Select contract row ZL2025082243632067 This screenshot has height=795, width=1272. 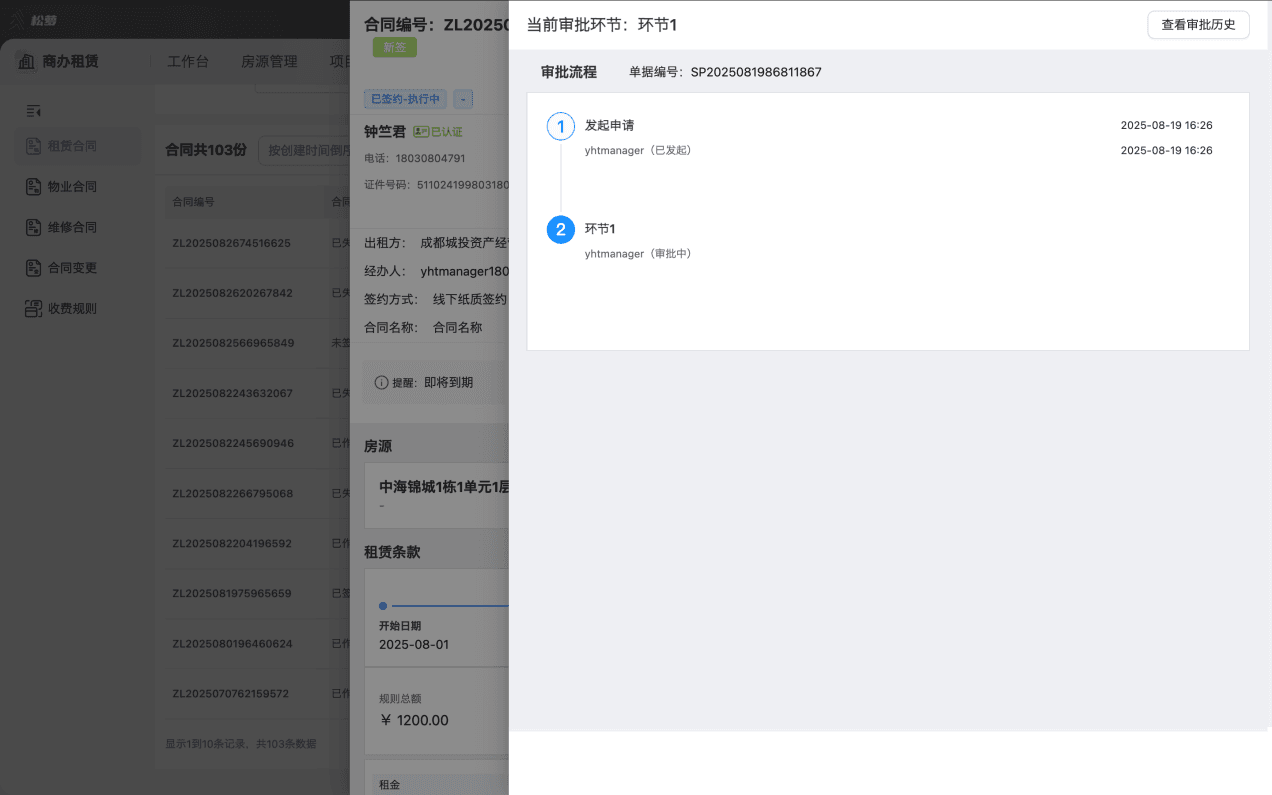(252, 393)
